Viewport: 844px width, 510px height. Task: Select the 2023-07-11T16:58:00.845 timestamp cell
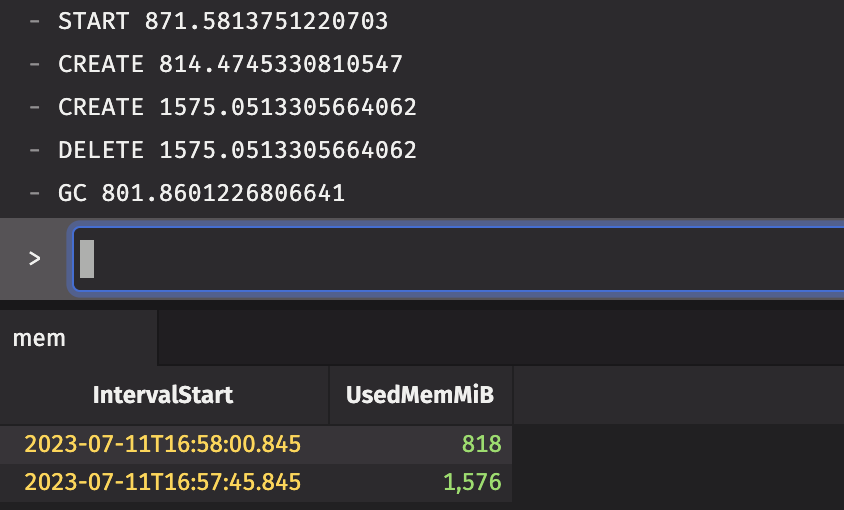163,444
